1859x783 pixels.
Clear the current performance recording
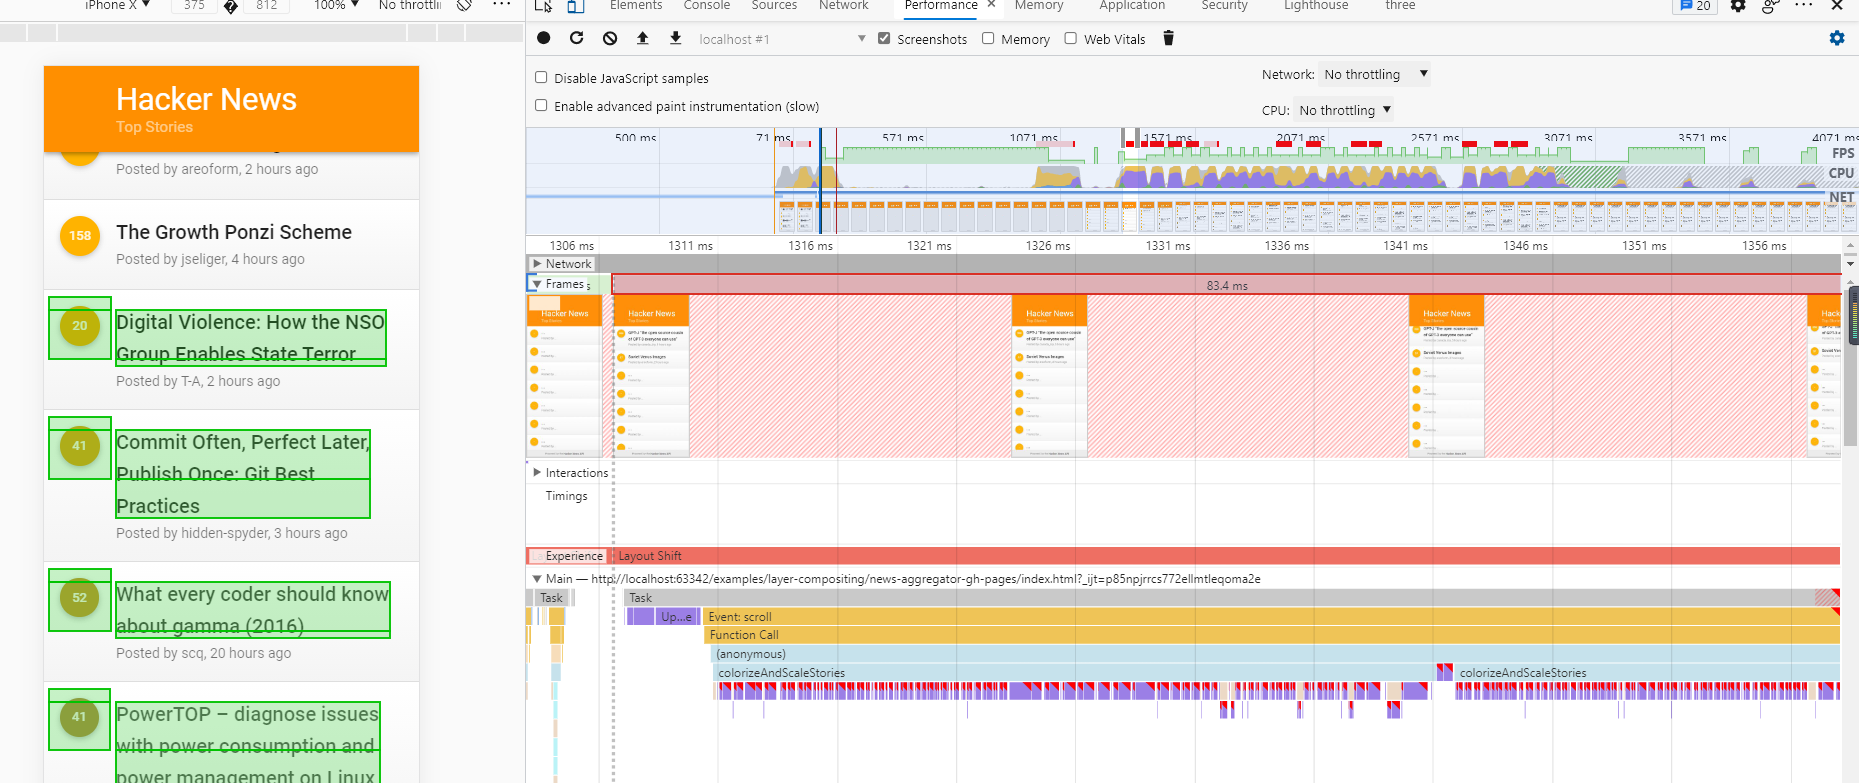tap(610, 38)
